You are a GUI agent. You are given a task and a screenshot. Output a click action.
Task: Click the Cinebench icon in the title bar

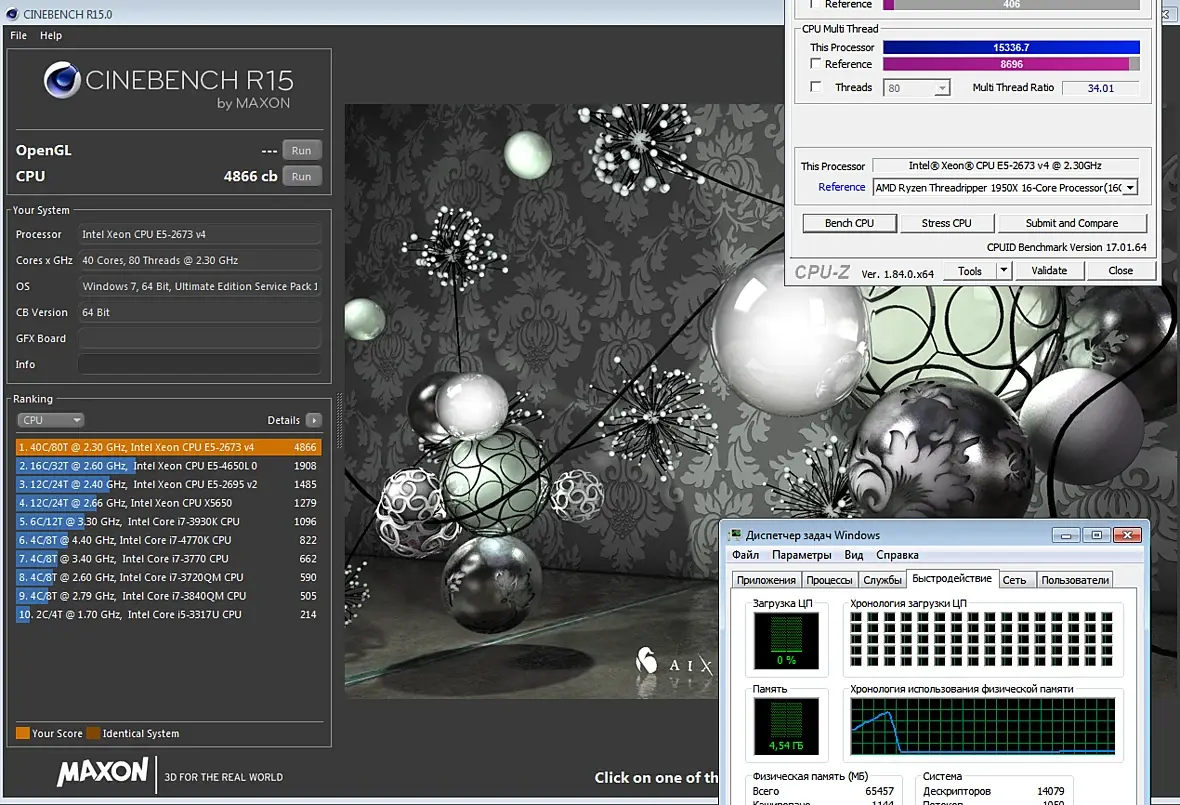[x=10, y=13]
